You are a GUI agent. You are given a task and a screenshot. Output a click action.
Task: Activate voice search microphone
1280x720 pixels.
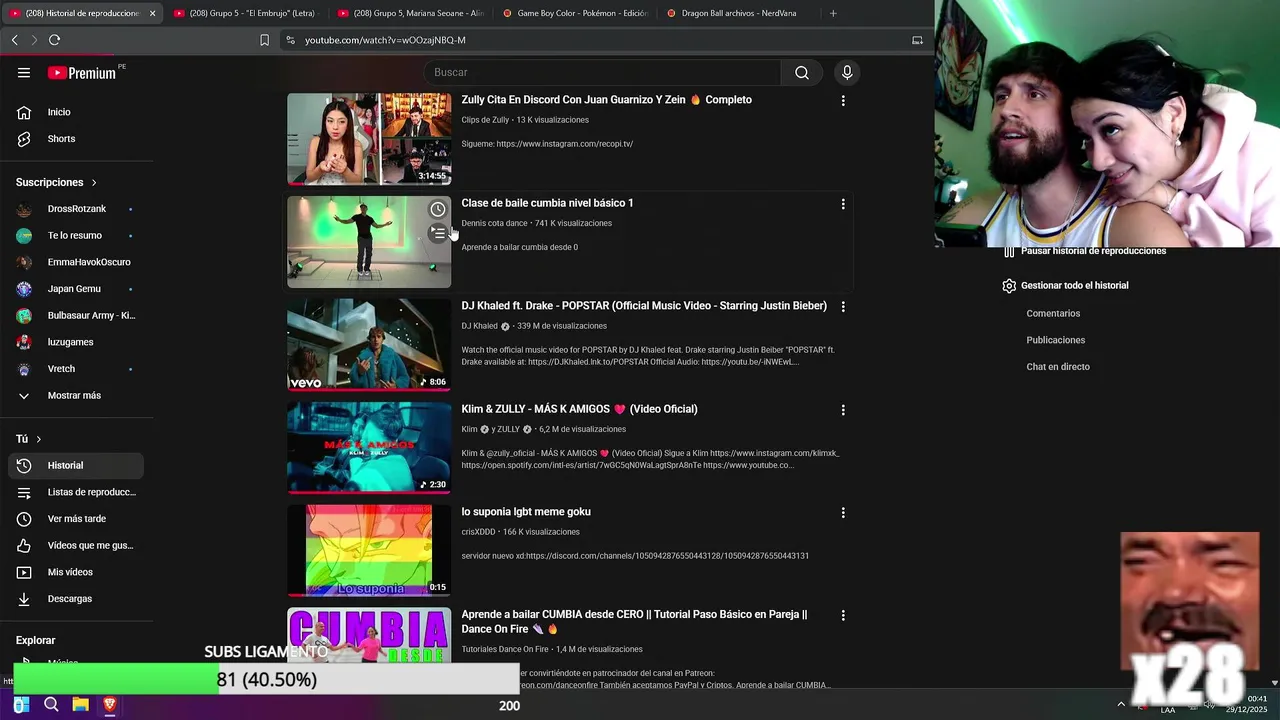coord(847,72)
